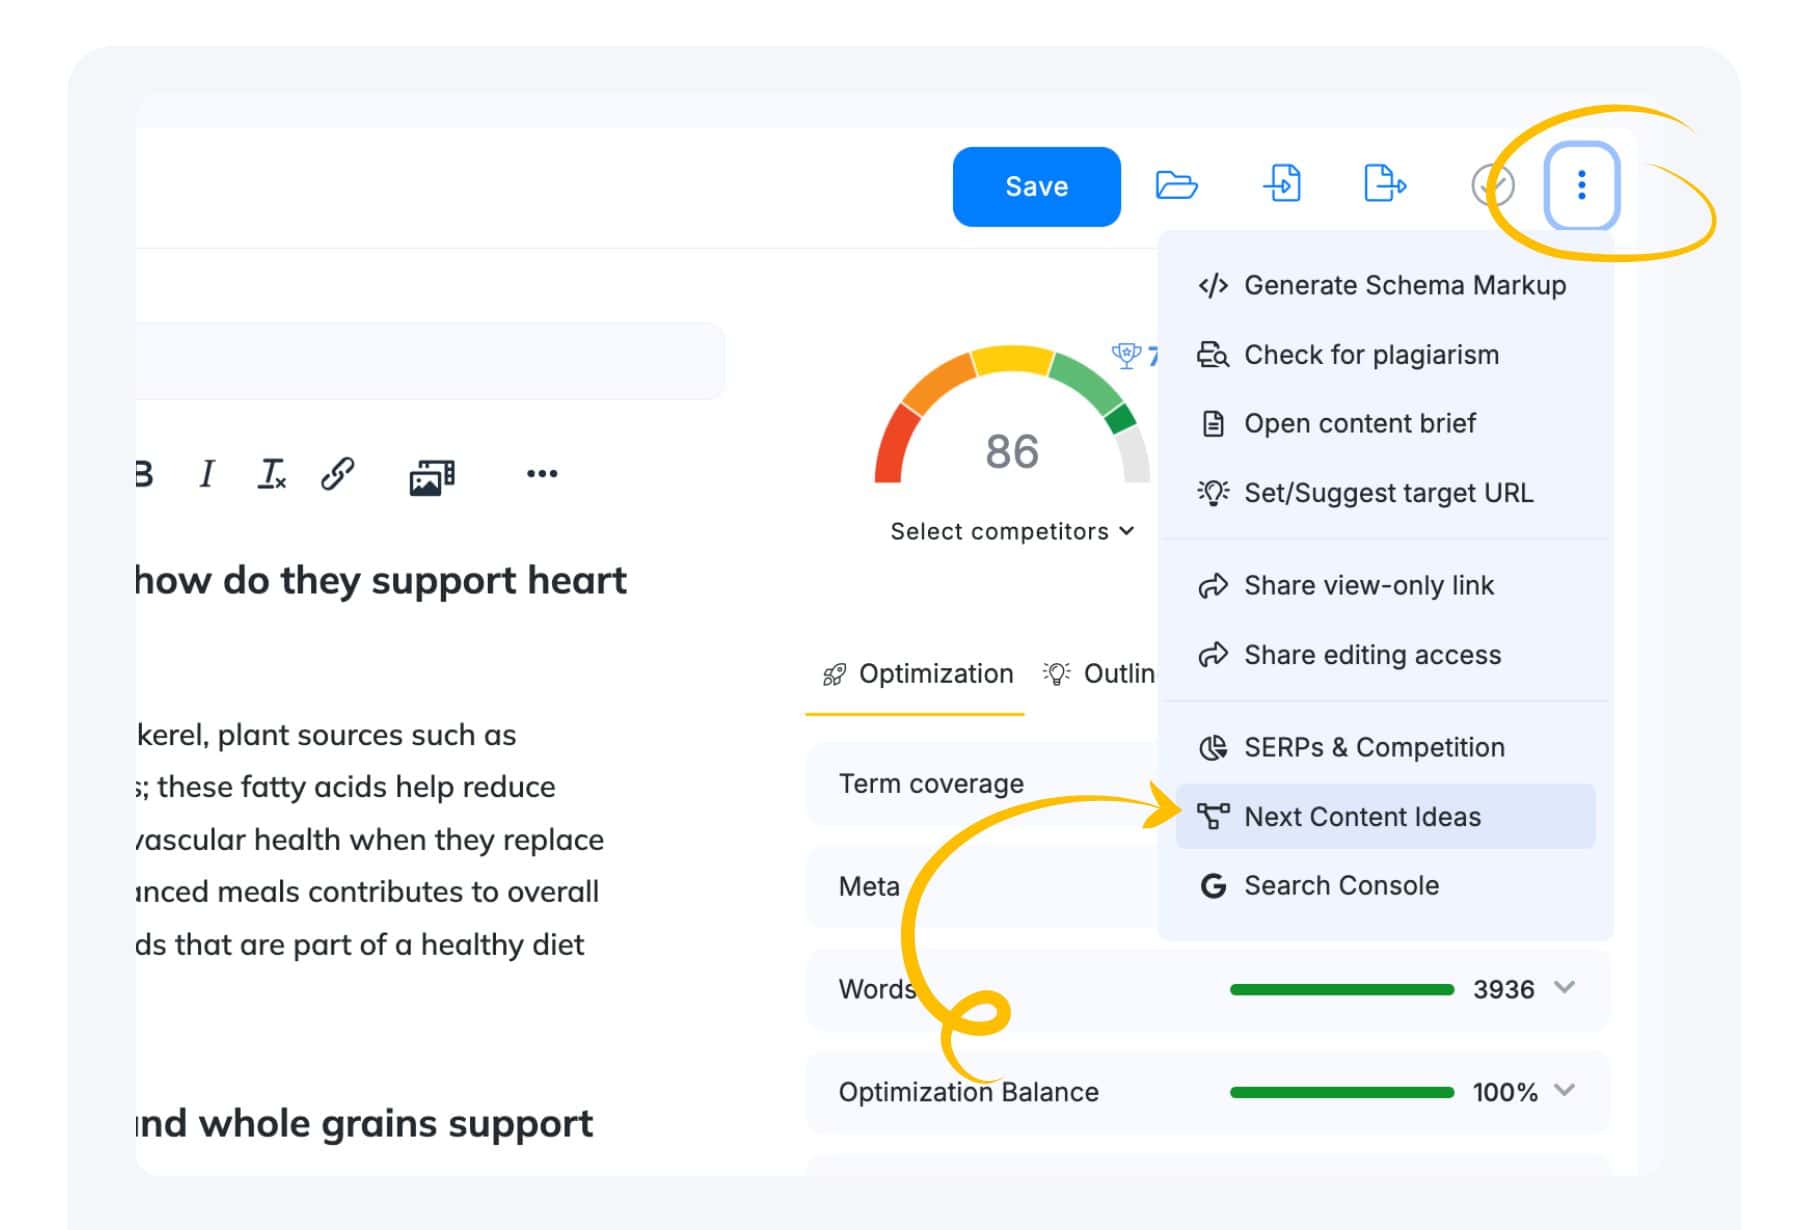
Task: Insert a link with chain icon
Action: coord(337,473)
